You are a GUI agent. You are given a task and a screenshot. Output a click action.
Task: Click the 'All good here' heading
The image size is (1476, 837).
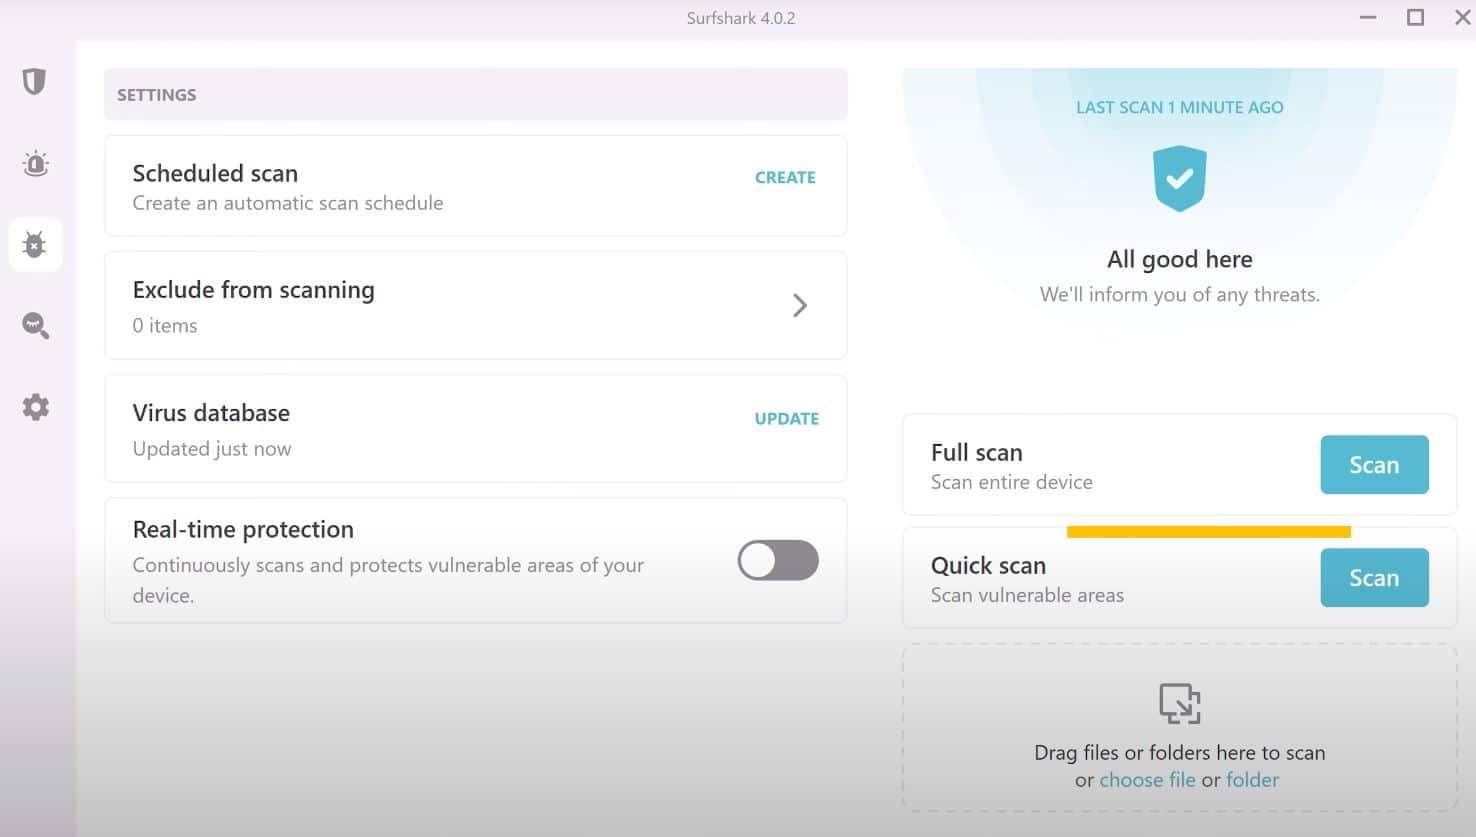[1180, 259]
